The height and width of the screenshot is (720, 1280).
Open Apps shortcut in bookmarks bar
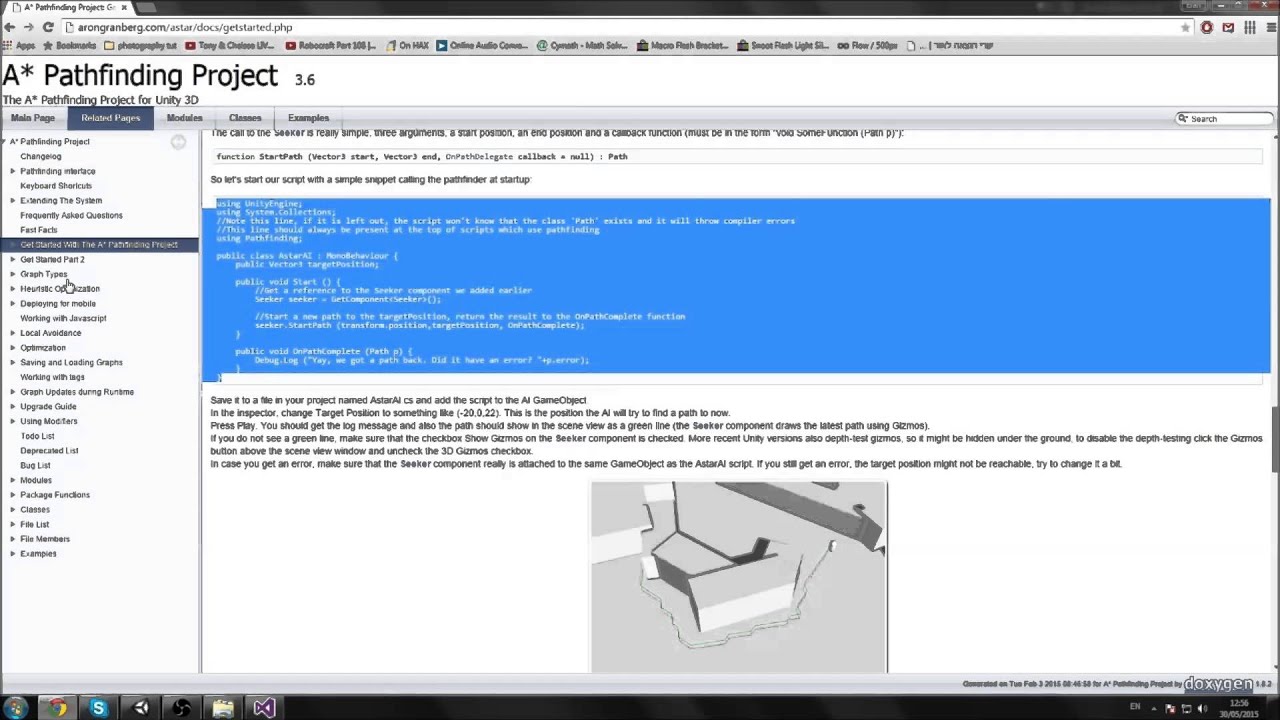pos(19,45)
